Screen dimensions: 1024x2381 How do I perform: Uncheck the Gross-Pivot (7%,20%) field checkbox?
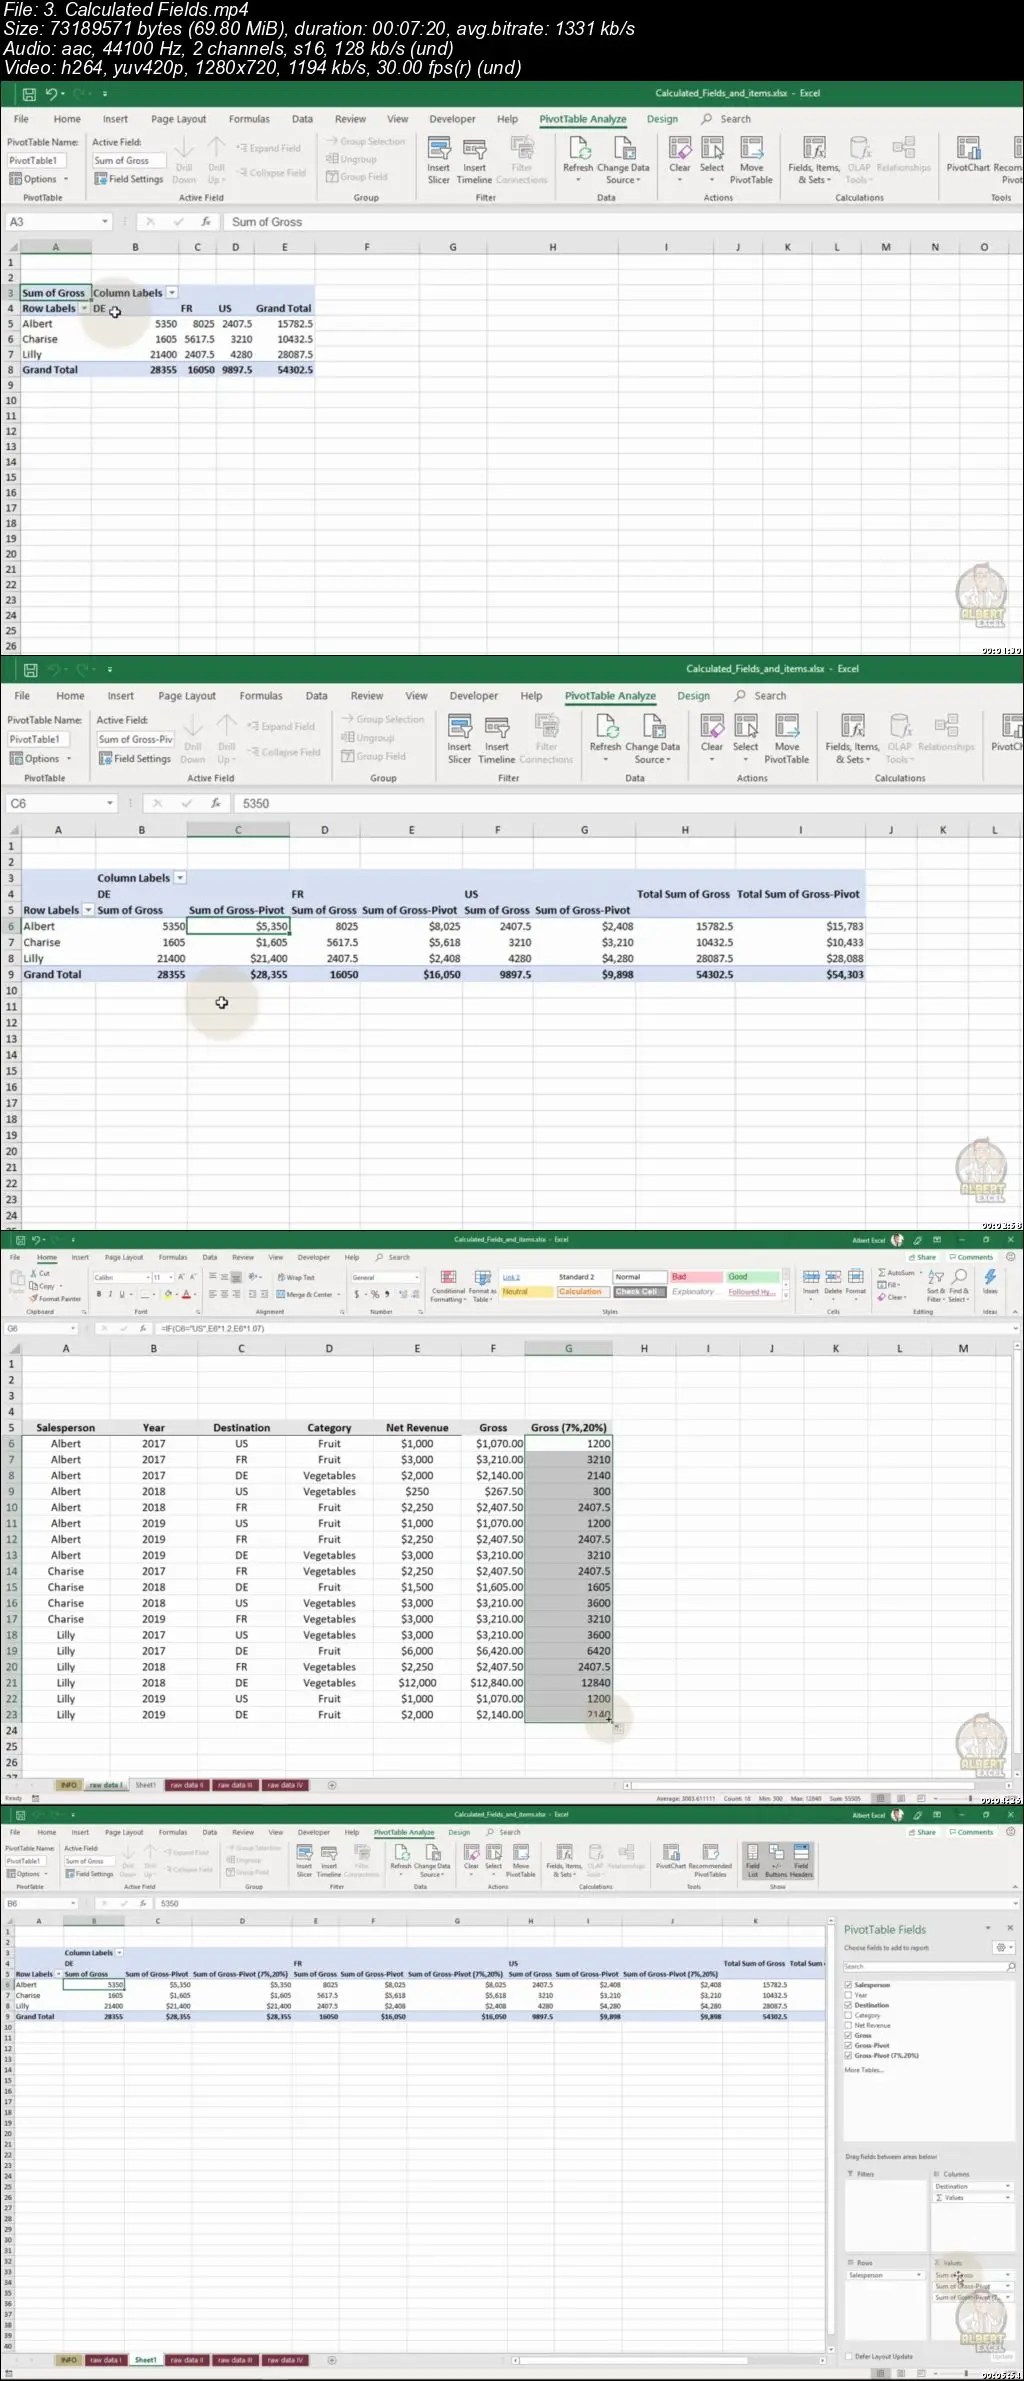[x=848, y=2055]
